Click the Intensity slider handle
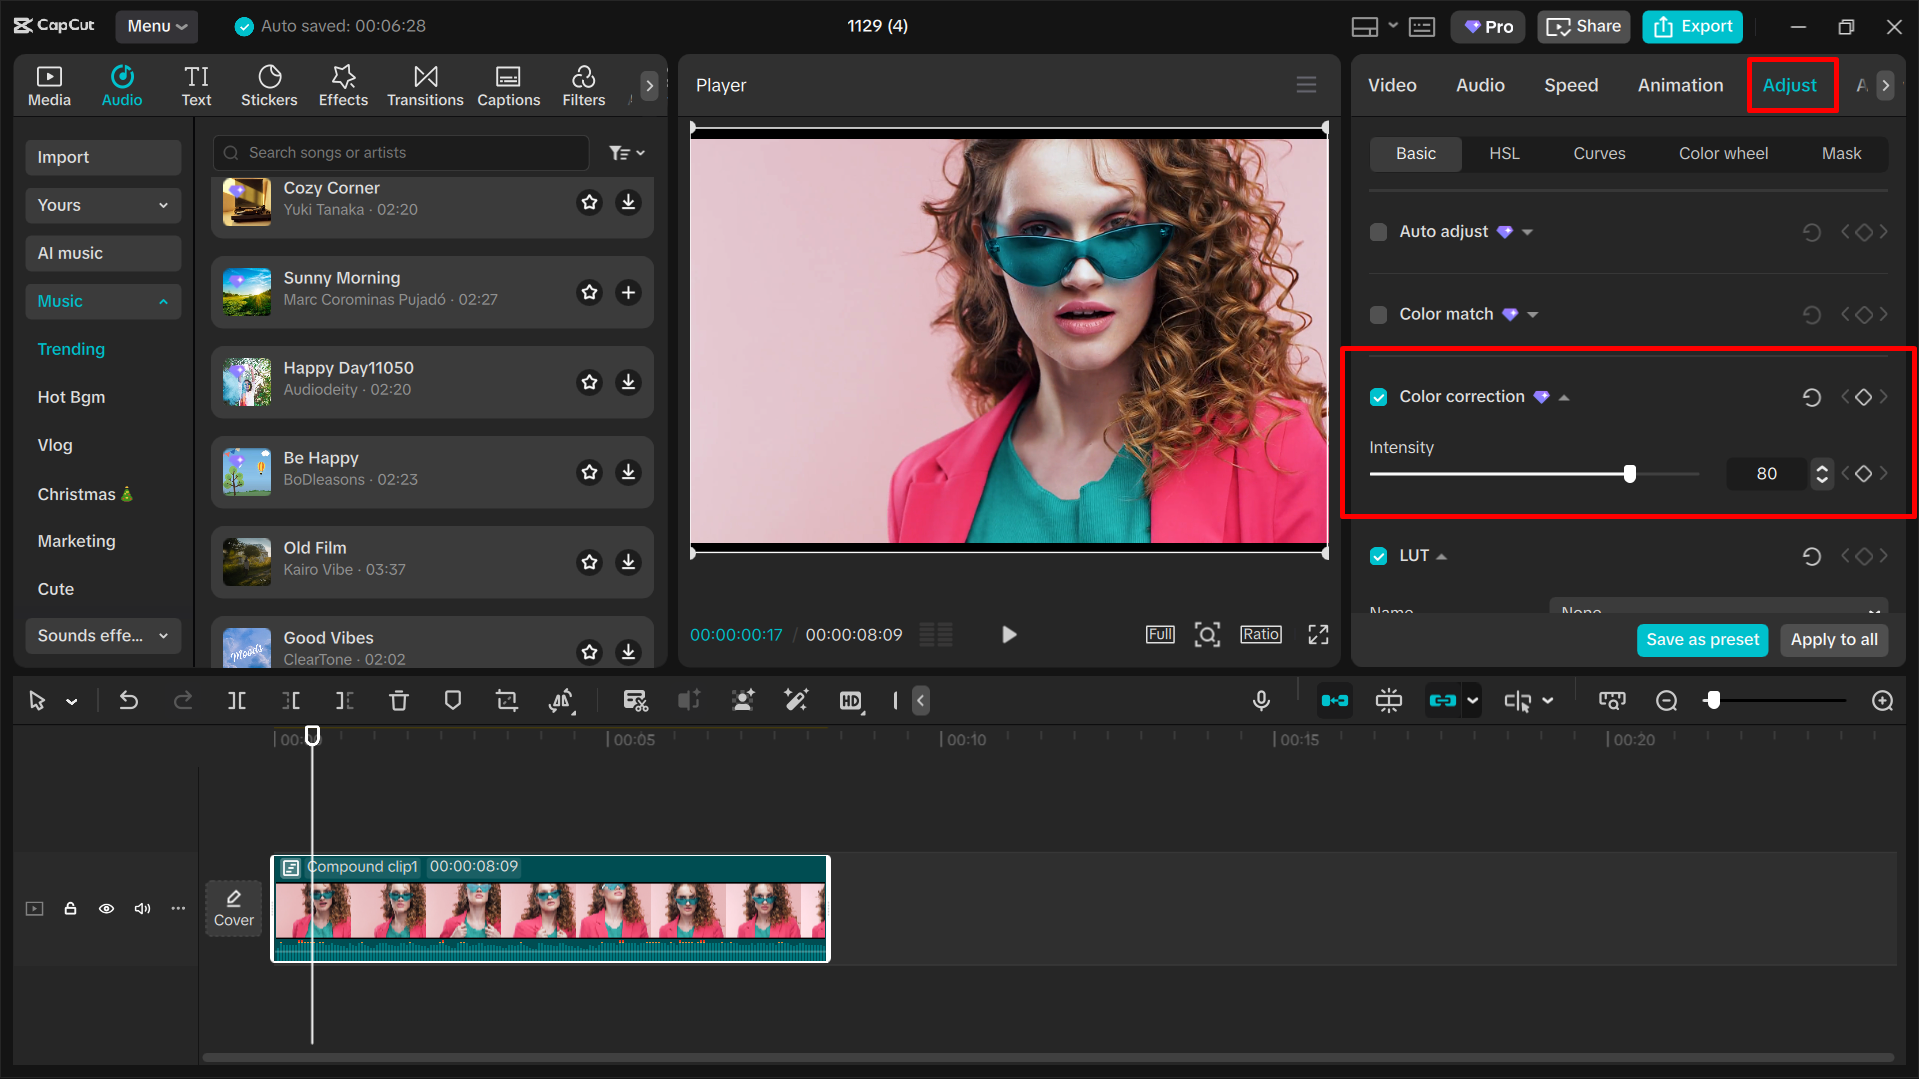 [x=1630, y=474]
